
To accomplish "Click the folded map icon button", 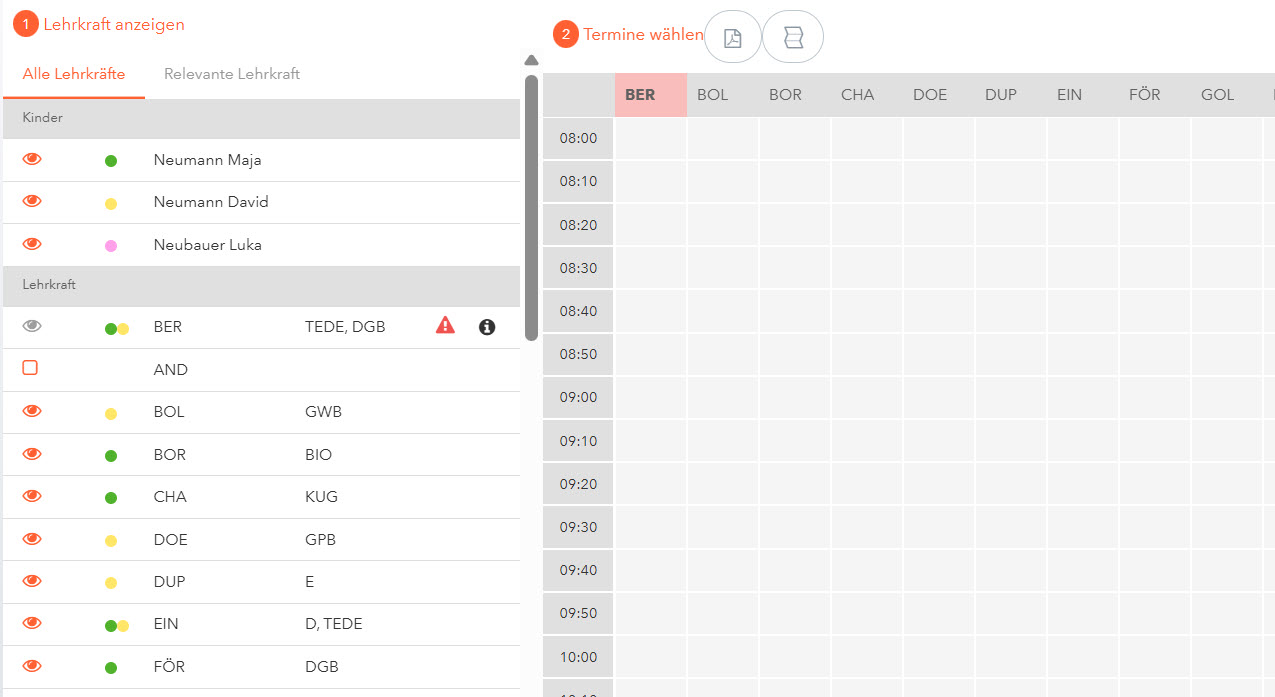I will 793,38.
